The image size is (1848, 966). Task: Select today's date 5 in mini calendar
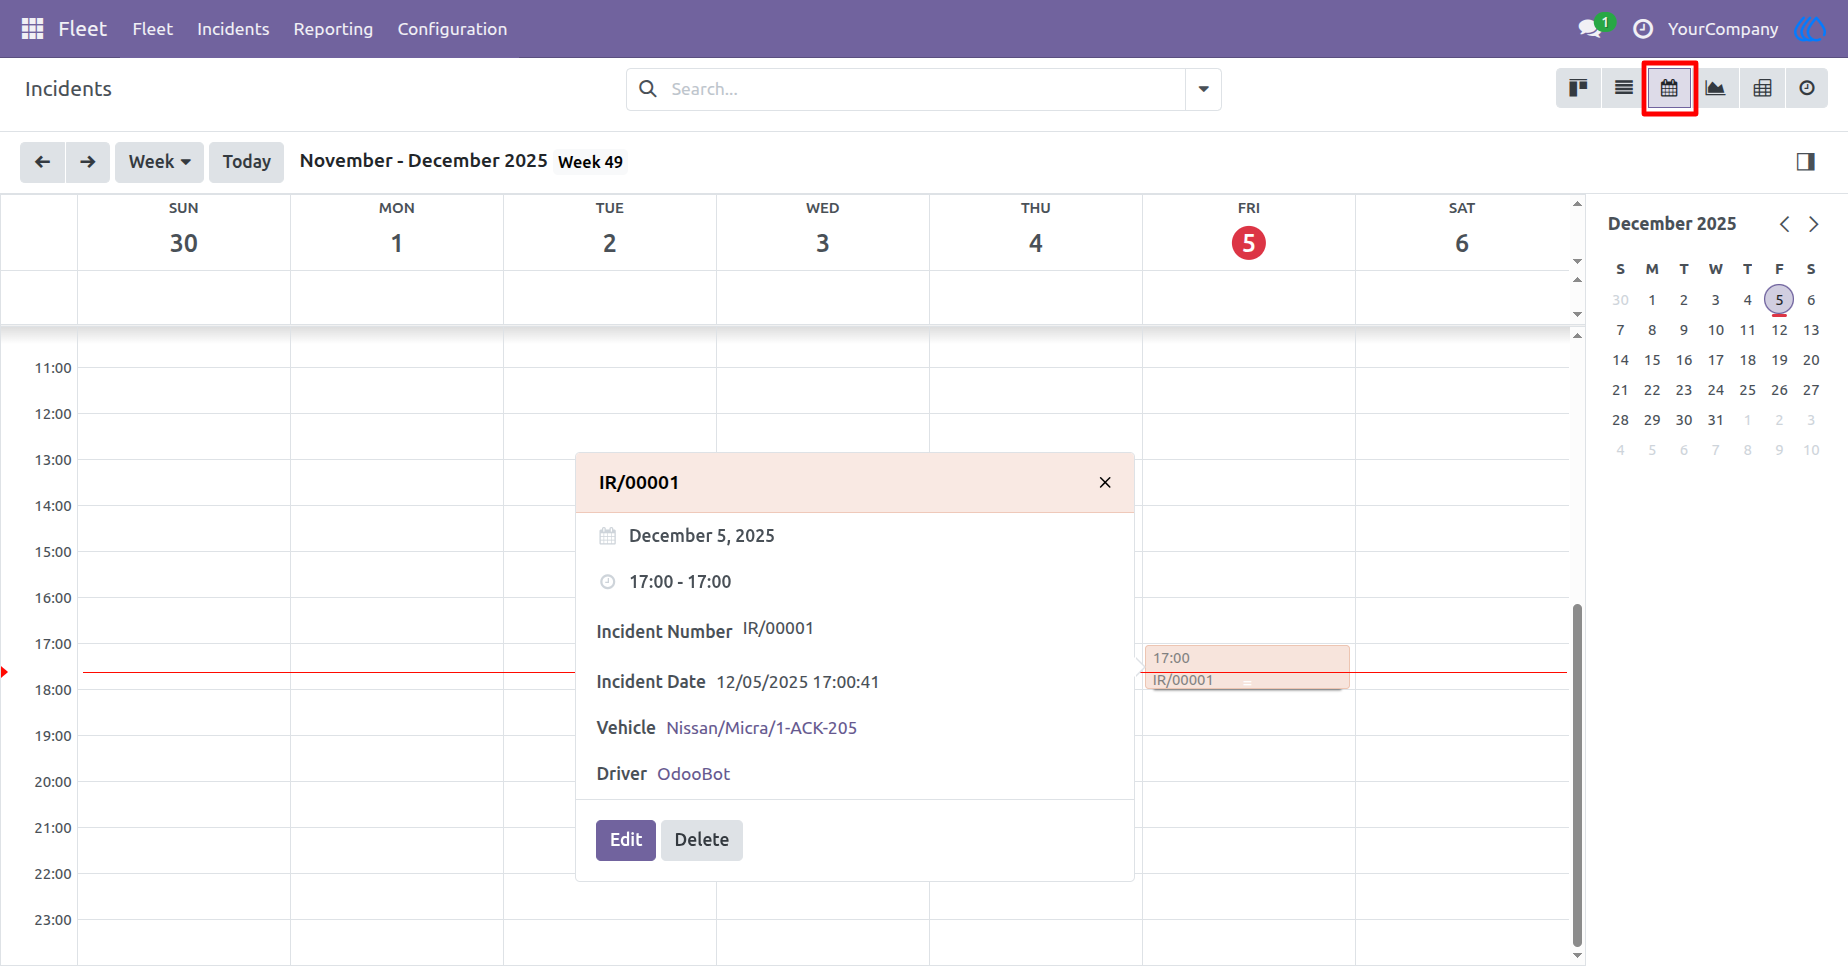[1779, 299]
